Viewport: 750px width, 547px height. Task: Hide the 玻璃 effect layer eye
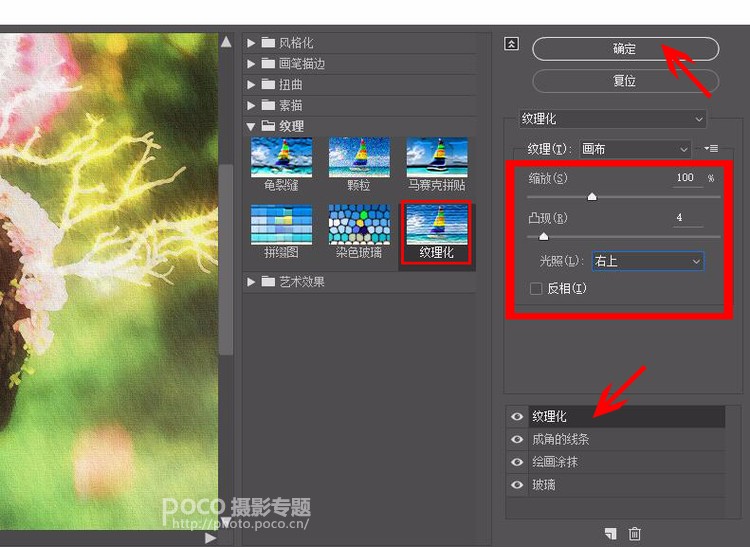pyautogui.click(x=517, y=485)
